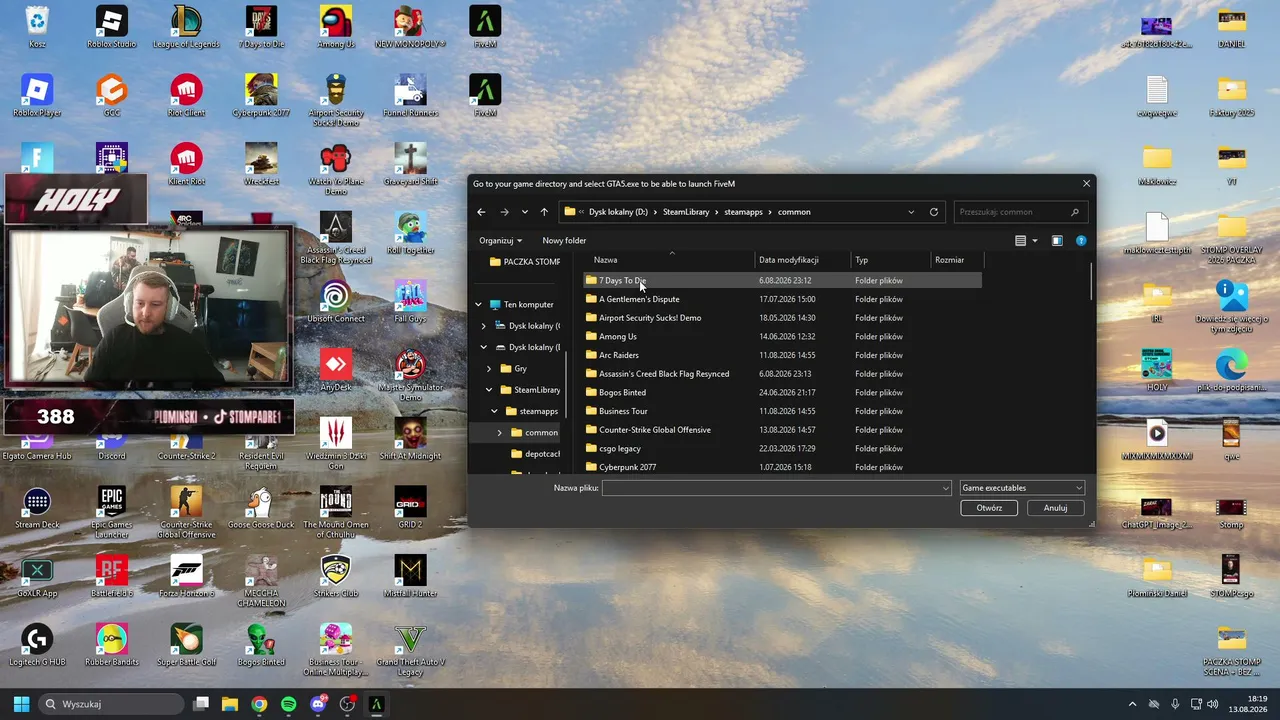Select the Cyberpunk 2077 folder row
Screen dimensions: 1280x720
pos(782,467)
